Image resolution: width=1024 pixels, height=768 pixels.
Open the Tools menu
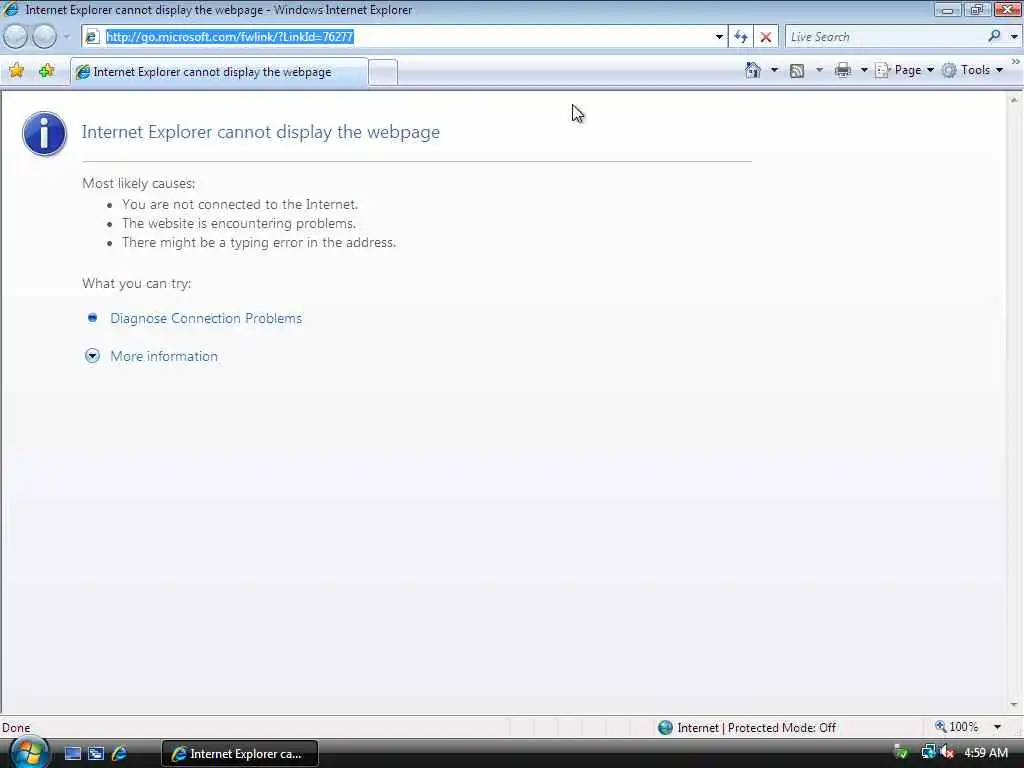[x=972, y=70]
